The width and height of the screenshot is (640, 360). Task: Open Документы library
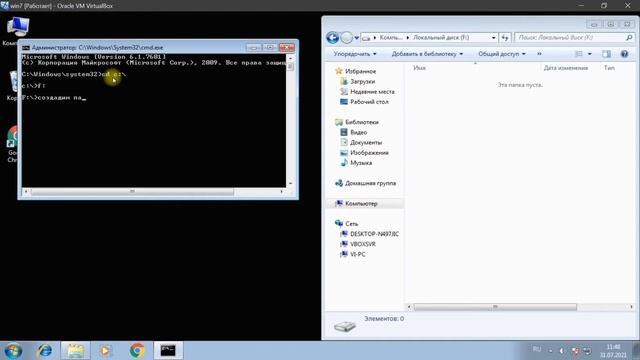(x=366, y=142)
